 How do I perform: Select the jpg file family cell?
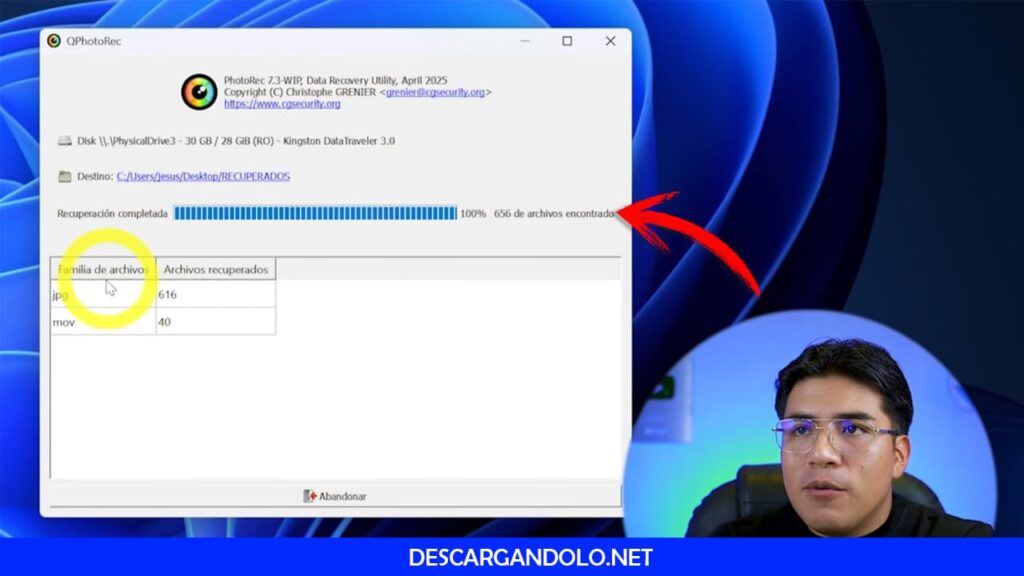(x=103, y=295)
